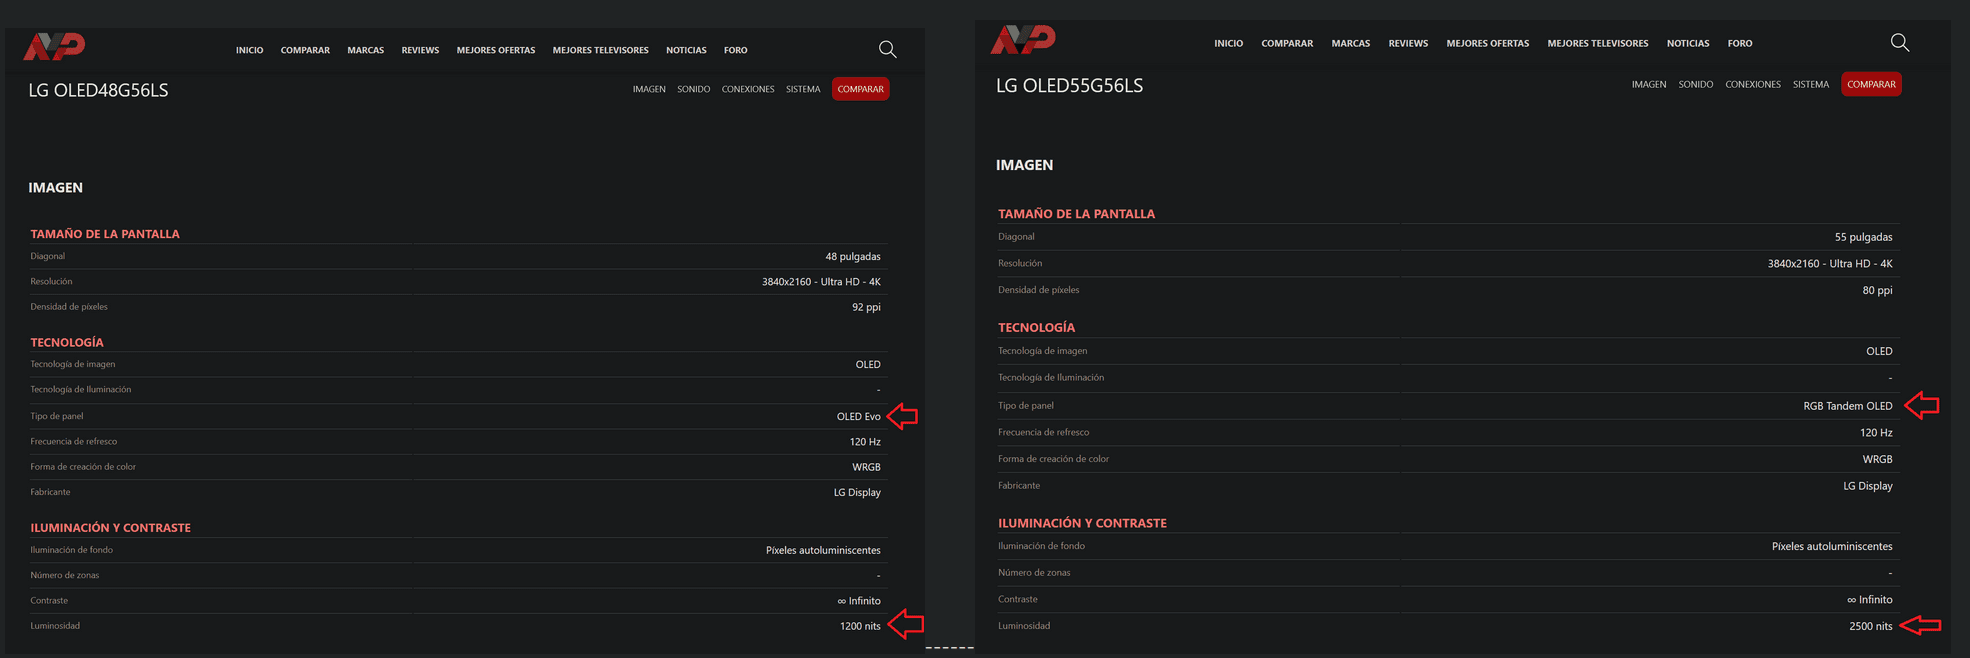
Task: Jump to IMAGEN tab for OLED48G56LS
Action: tap(649, 89)
